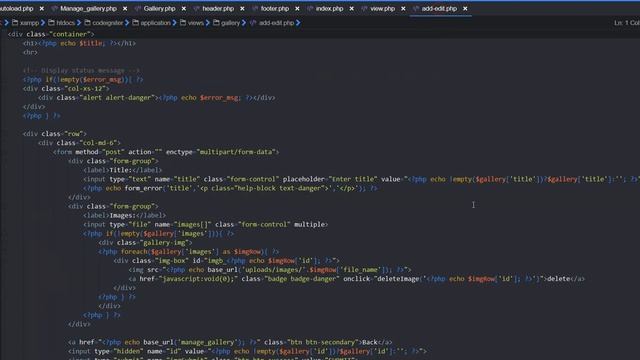Click the 'btn btn-secondary' Back link line
The height and width of the screenshot is (360, 640).
[x=230, y=342]
